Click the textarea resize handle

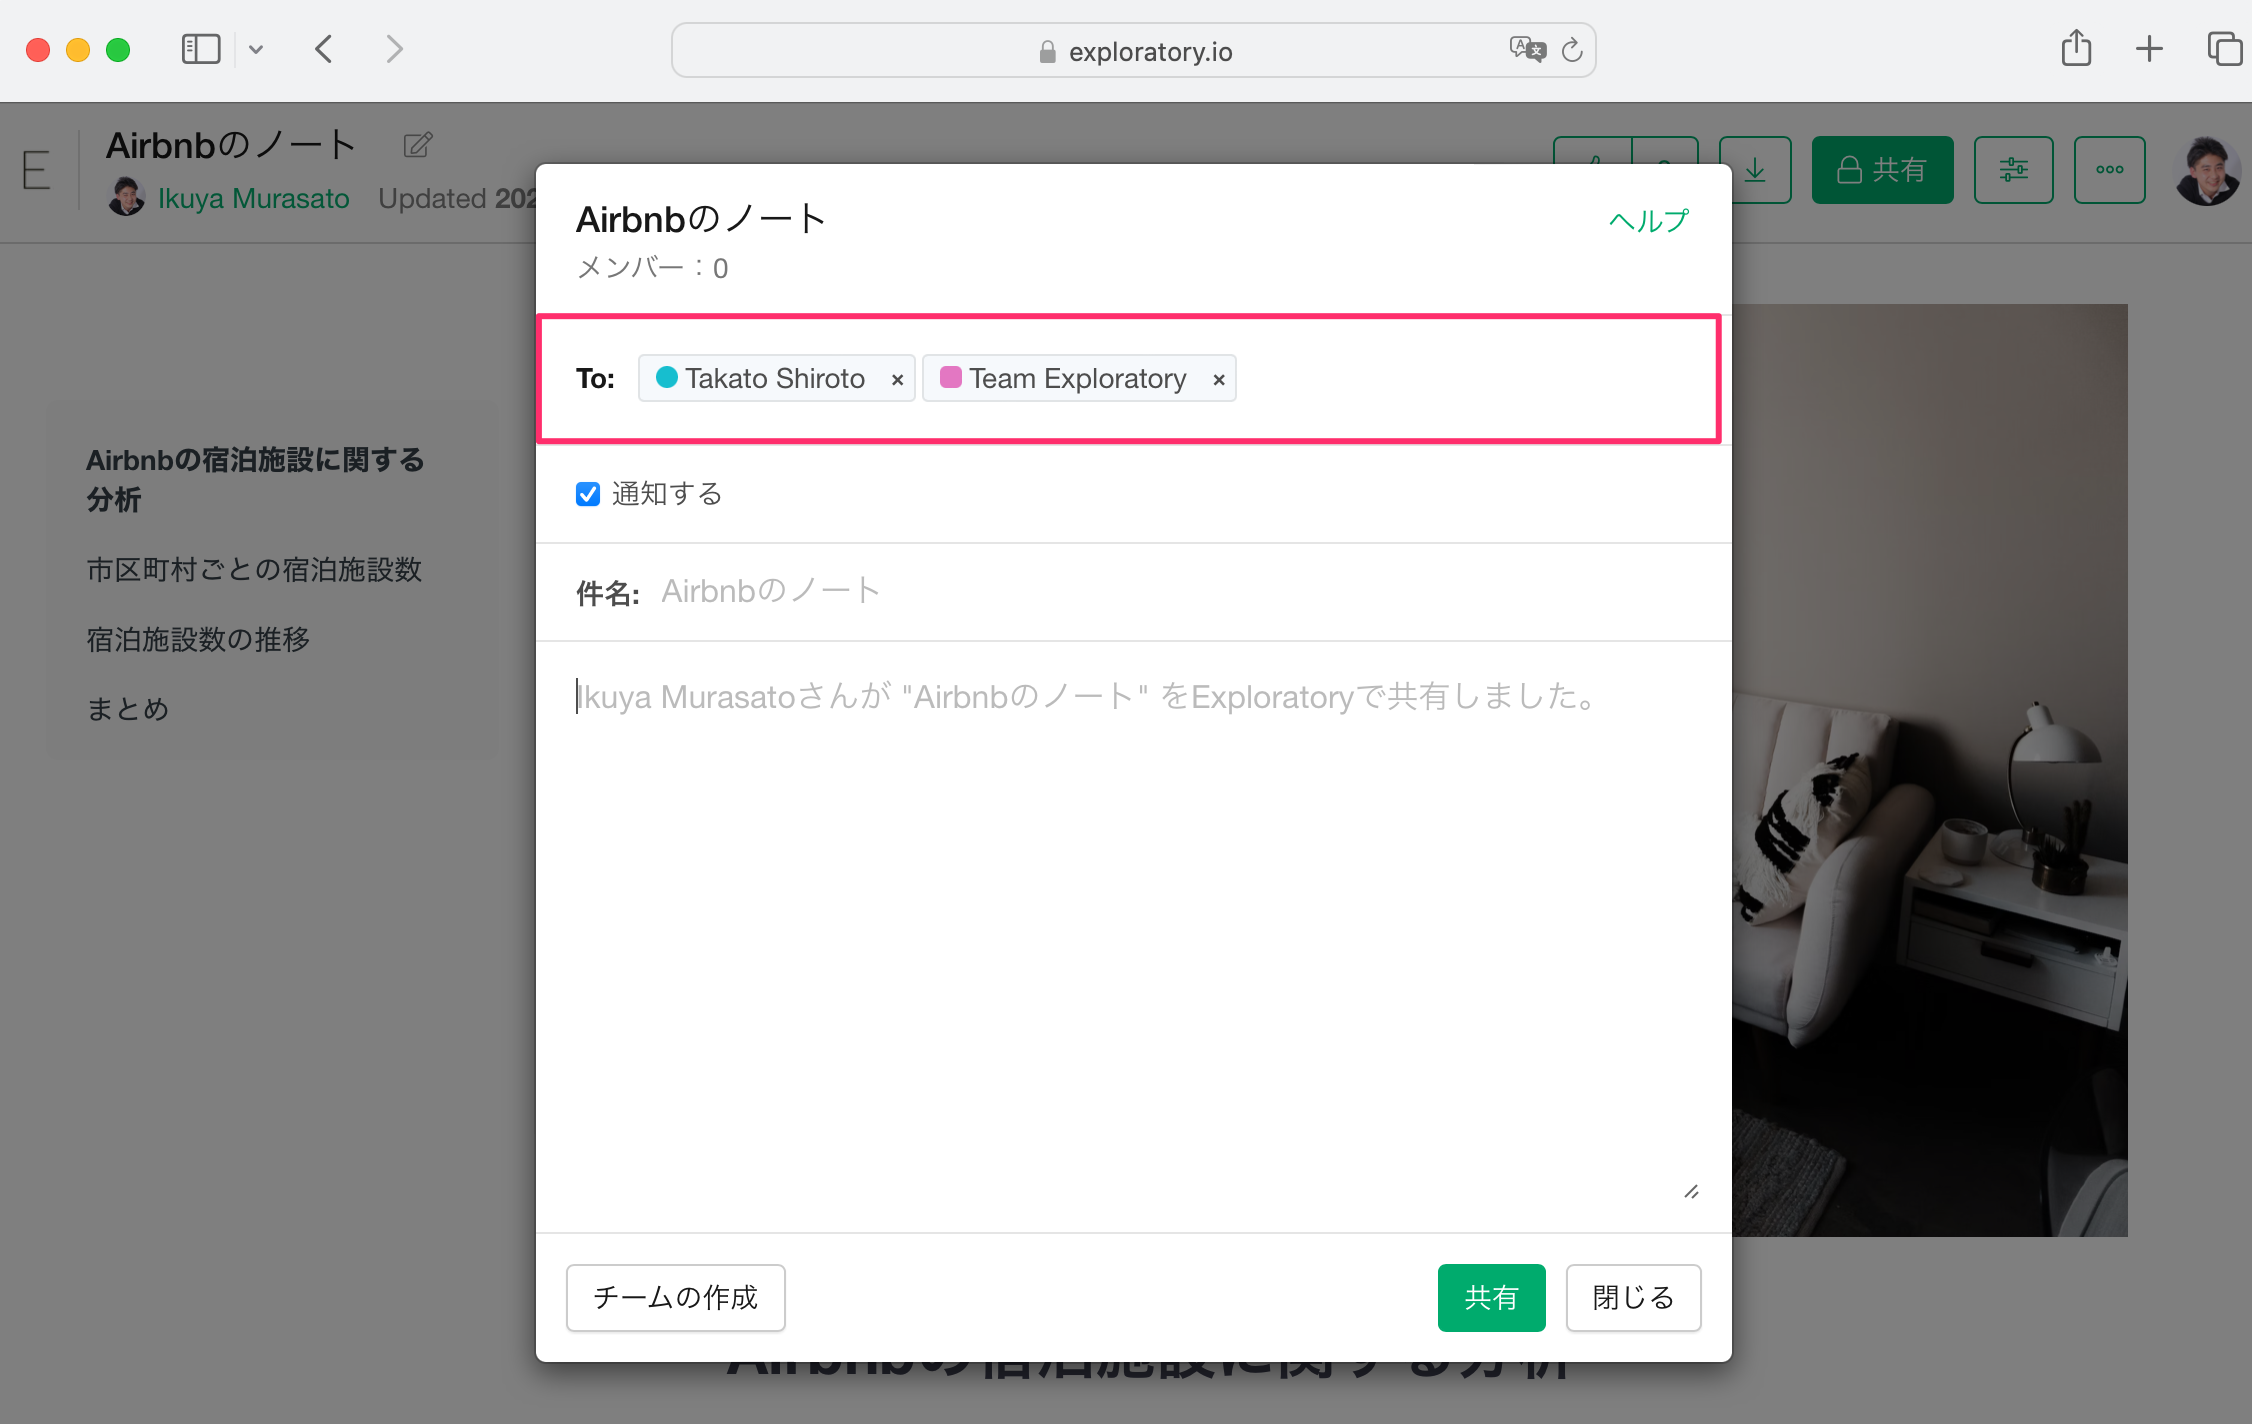click(1691, 1192)
